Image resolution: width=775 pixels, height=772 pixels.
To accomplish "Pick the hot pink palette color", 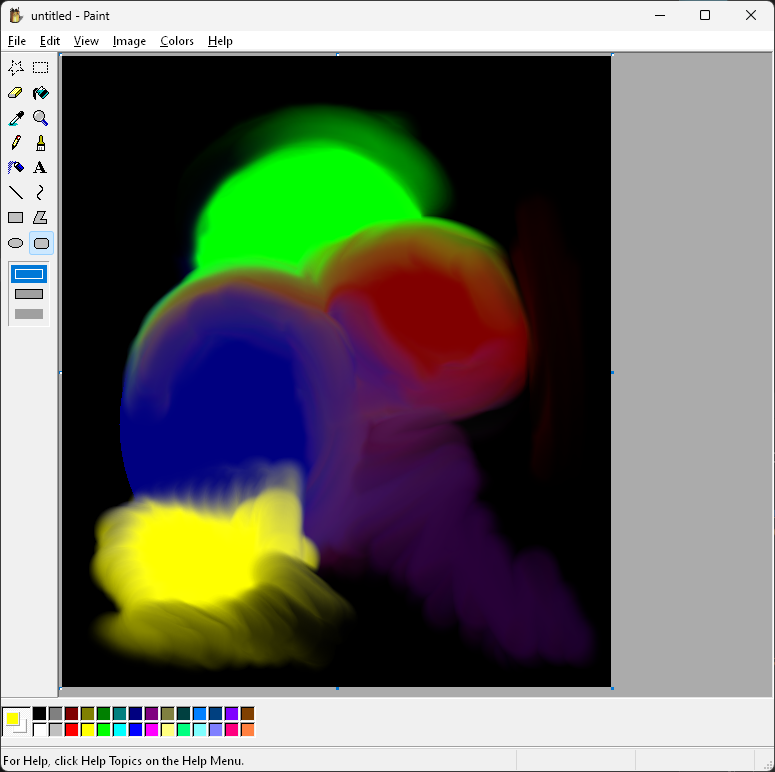I will coord(232,729).
